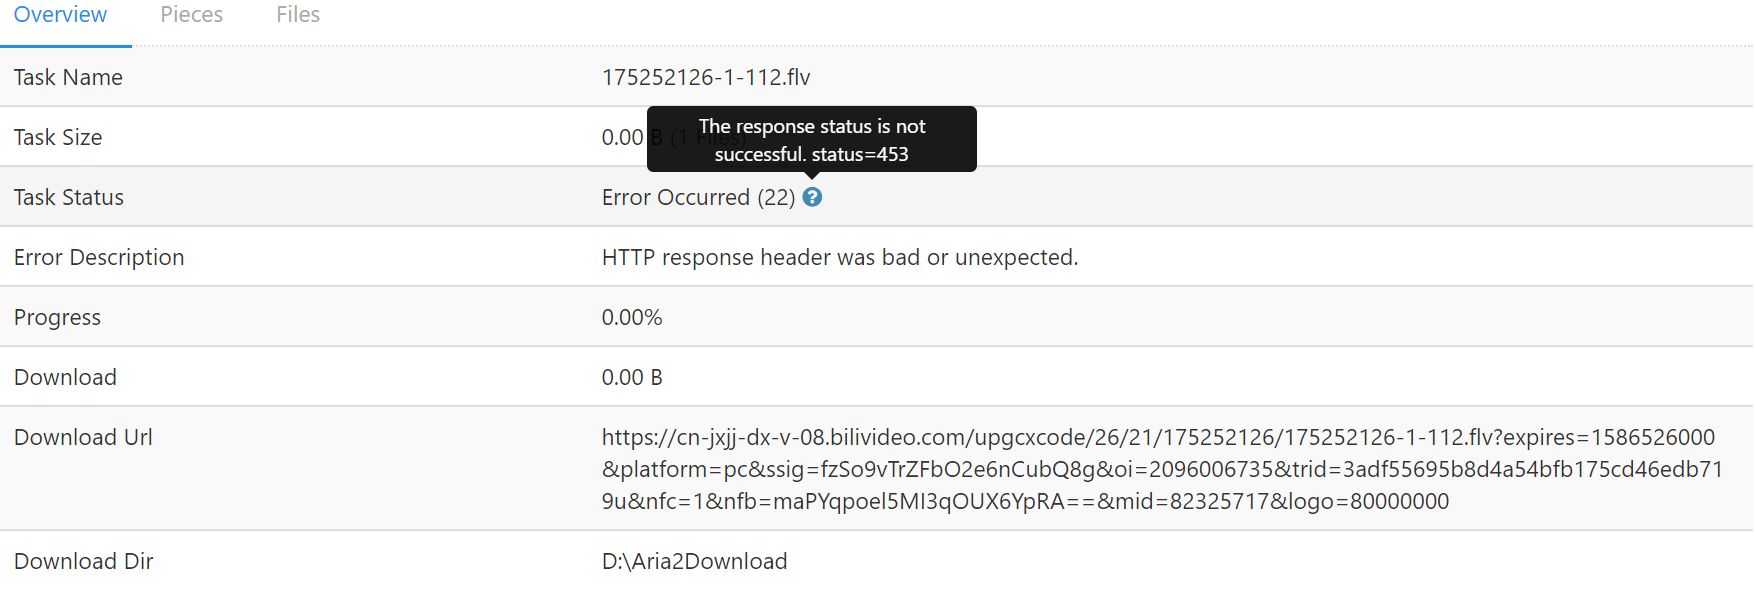The width and height of the screenshot is (1755, 613).
Task: Click the Error Description text
Action: pos(839,257)
